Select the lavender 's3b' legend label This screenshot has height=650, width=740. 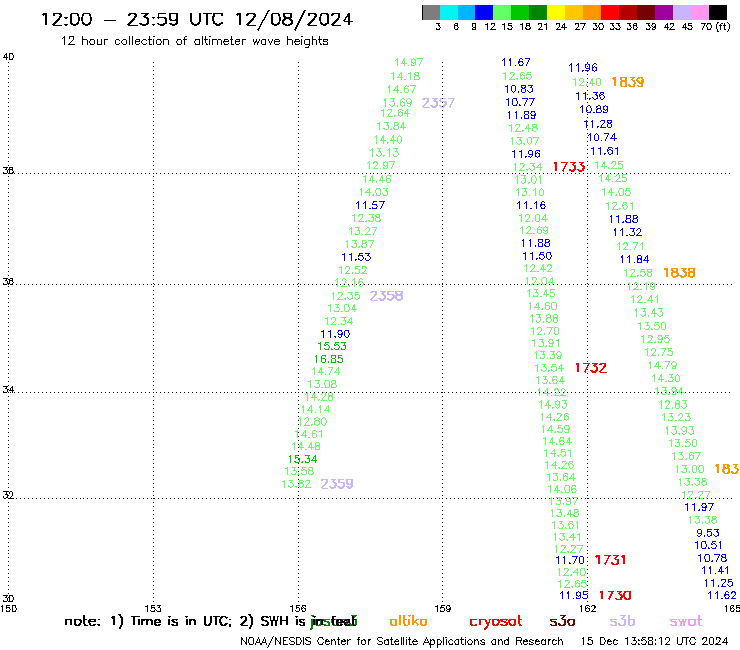(622, 621)
